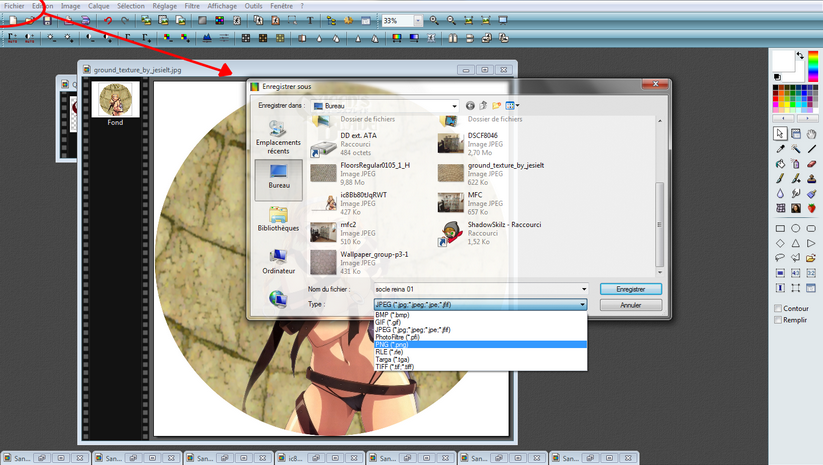Screen dimensions: 823x465
Task: Open the Réglage menu
Action: tap(165, 6)
